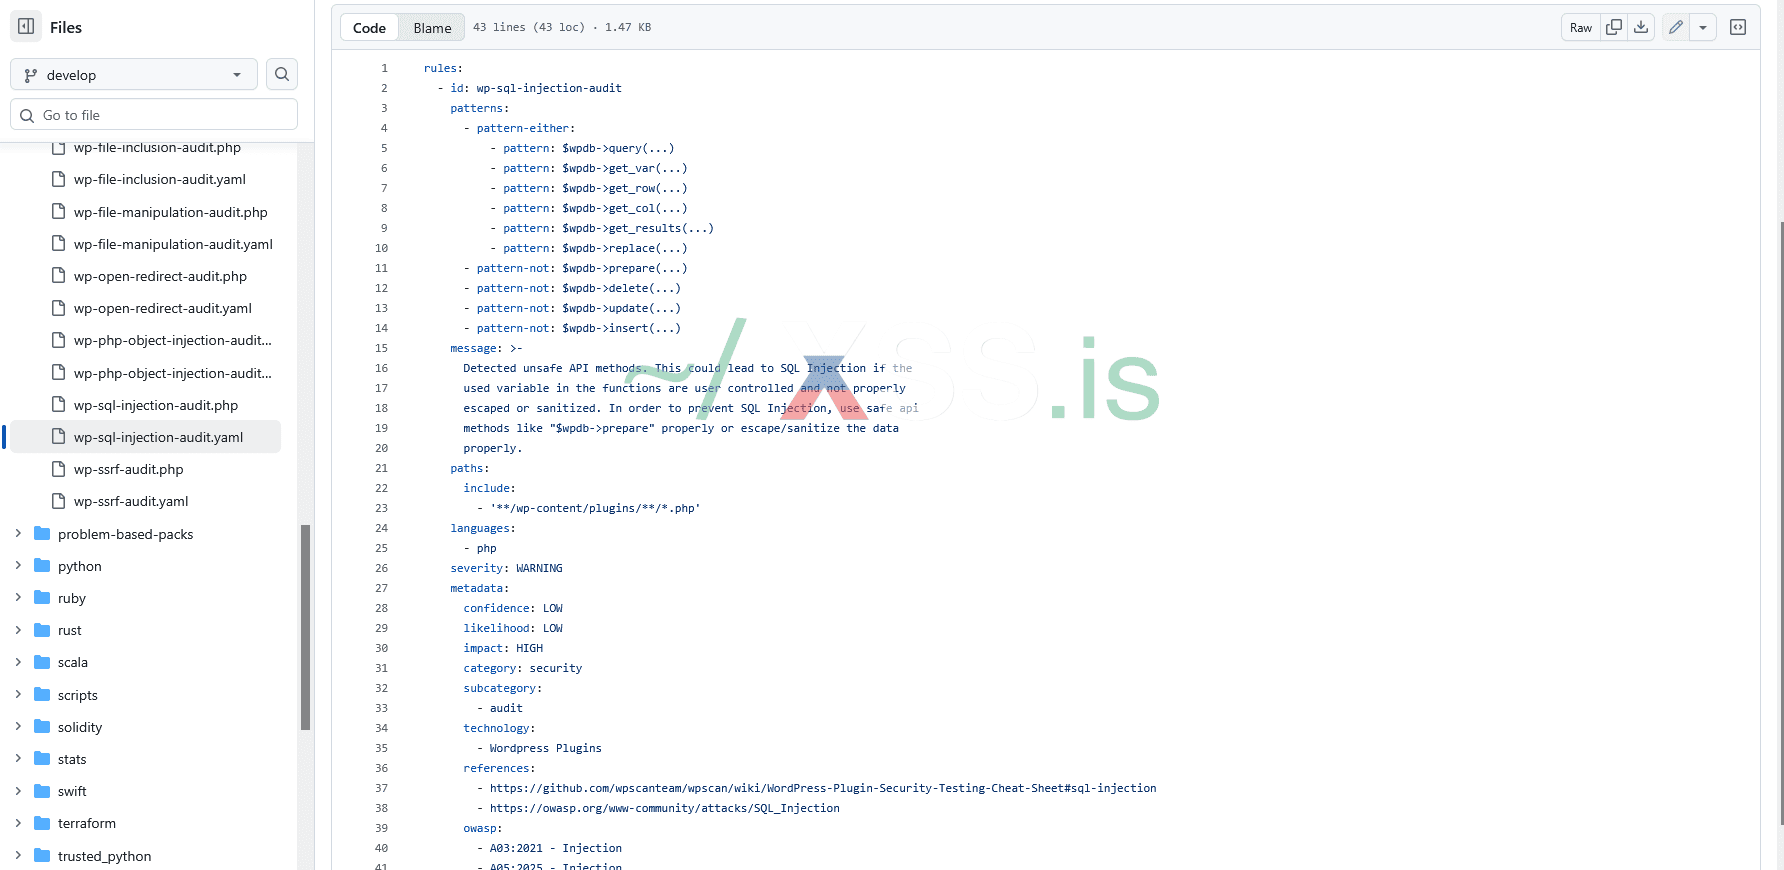The width and height of the screenshot is (1784, 870).
Task: Expand the scripts folder chevron
Action: [x=18, y=695]
